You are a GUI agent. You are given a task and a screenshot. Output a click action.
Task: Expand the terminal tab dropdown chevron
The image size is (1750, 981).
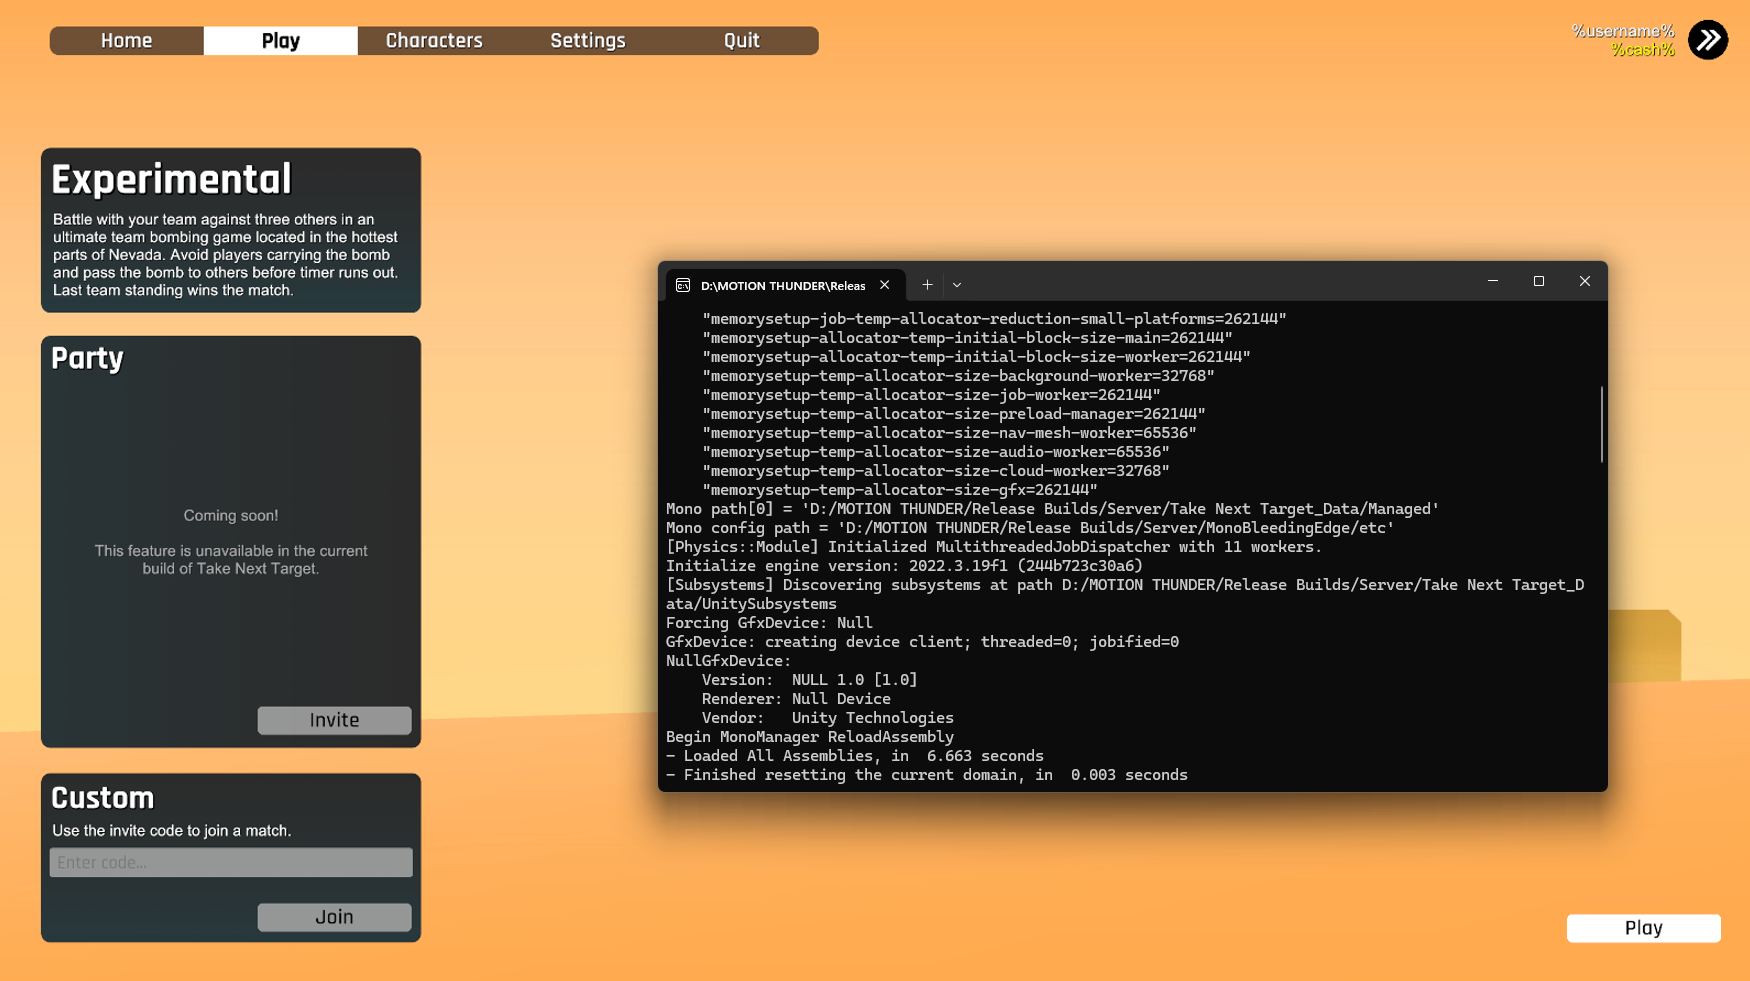(x=957, y=285)
